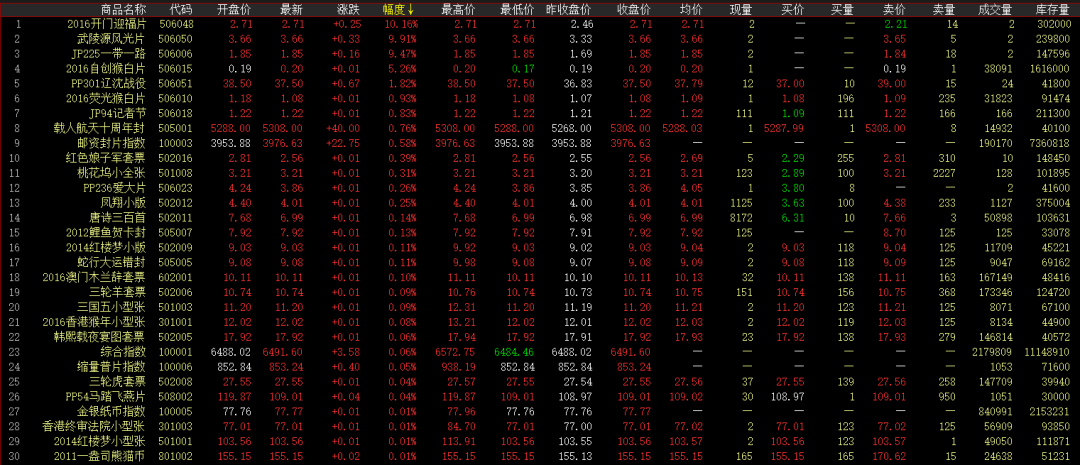
Task: Select the JP225一带一路 row name
Action: click(x=110, y=54)
